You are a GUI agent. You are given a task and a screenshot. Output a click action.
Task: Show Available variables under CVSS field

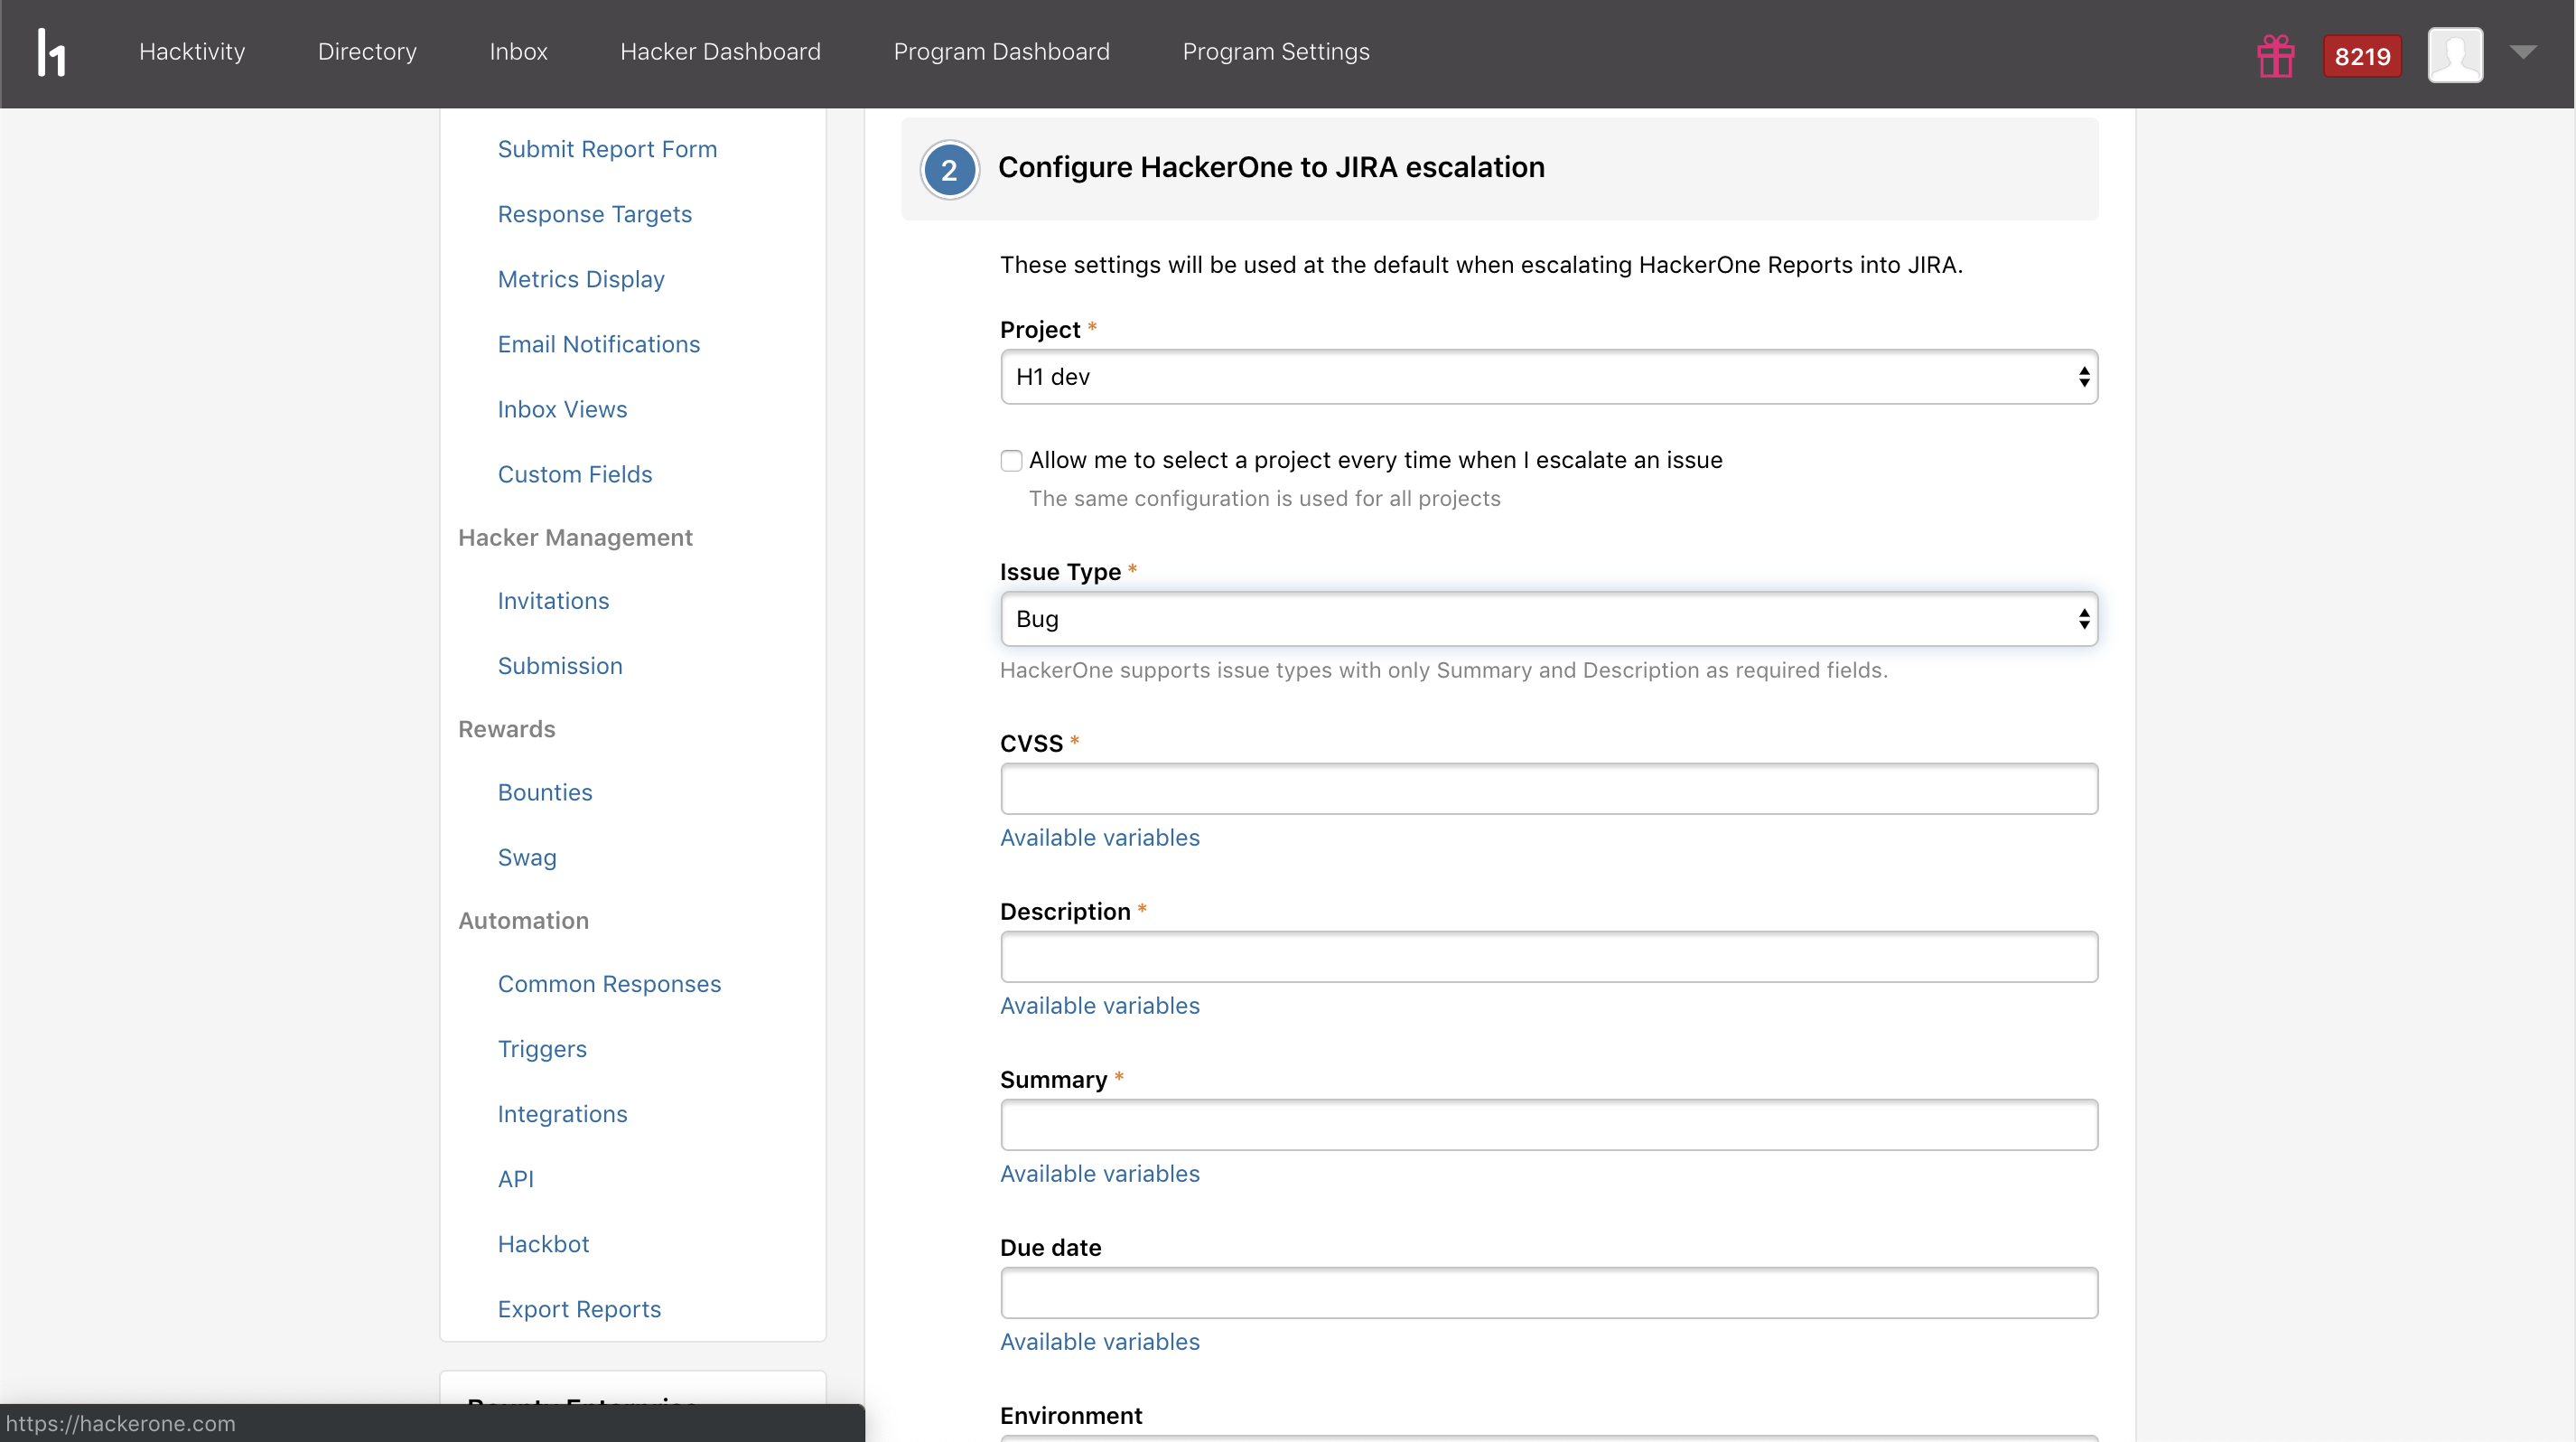pyautogui.click(x=1099, y=838)
